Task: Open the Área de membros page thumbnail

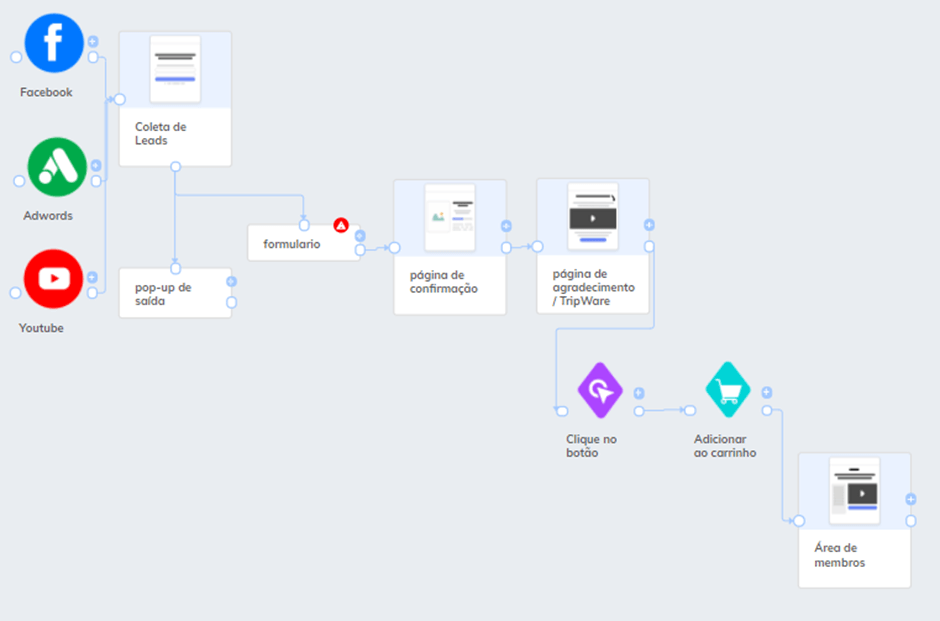Action: 854,491
